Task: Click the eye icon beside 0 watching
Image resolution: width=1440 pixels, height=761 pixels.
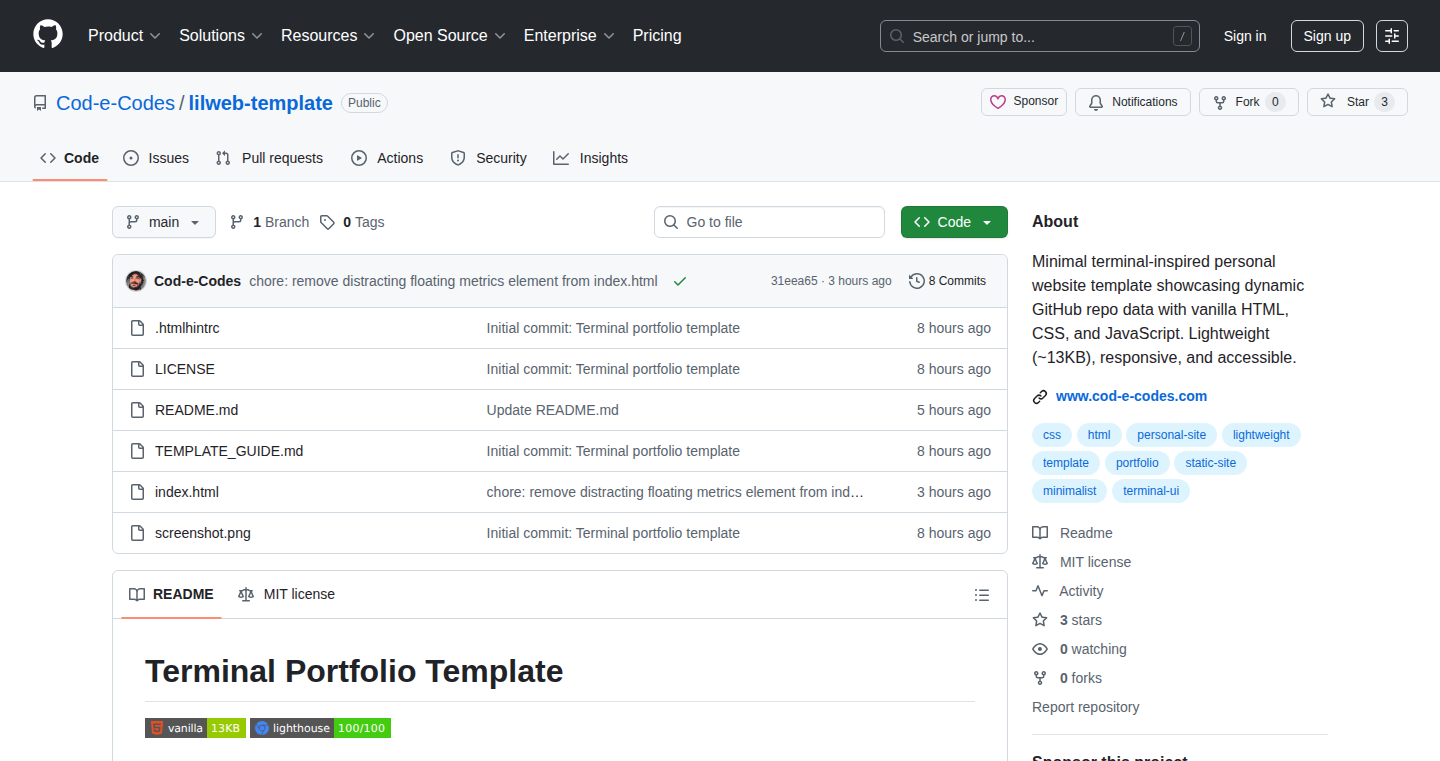Action: point(1040,649)
